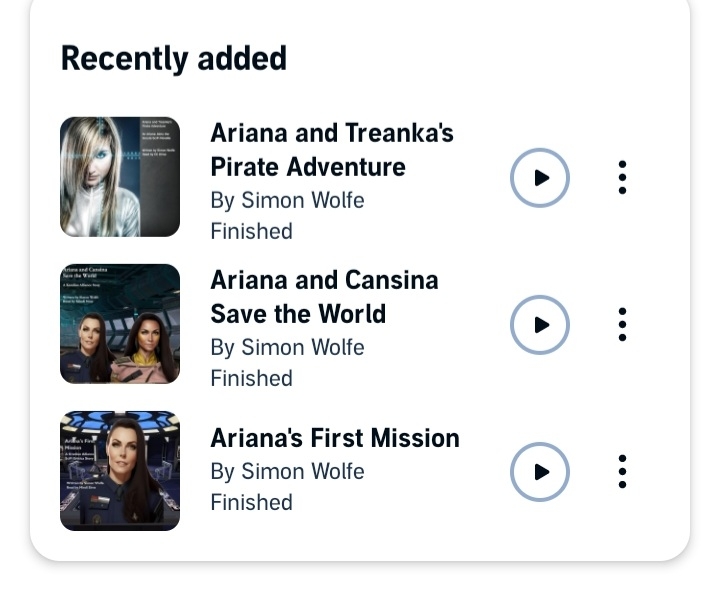The height and width of the screenshot is (597, 720).
Task: Start playback of Ariana's First Mission
Action: 540,472
